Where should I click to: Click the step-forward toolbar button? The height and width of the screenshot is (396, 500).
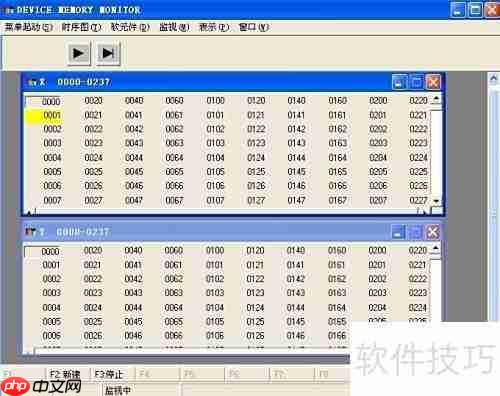[x=108, y=53]
